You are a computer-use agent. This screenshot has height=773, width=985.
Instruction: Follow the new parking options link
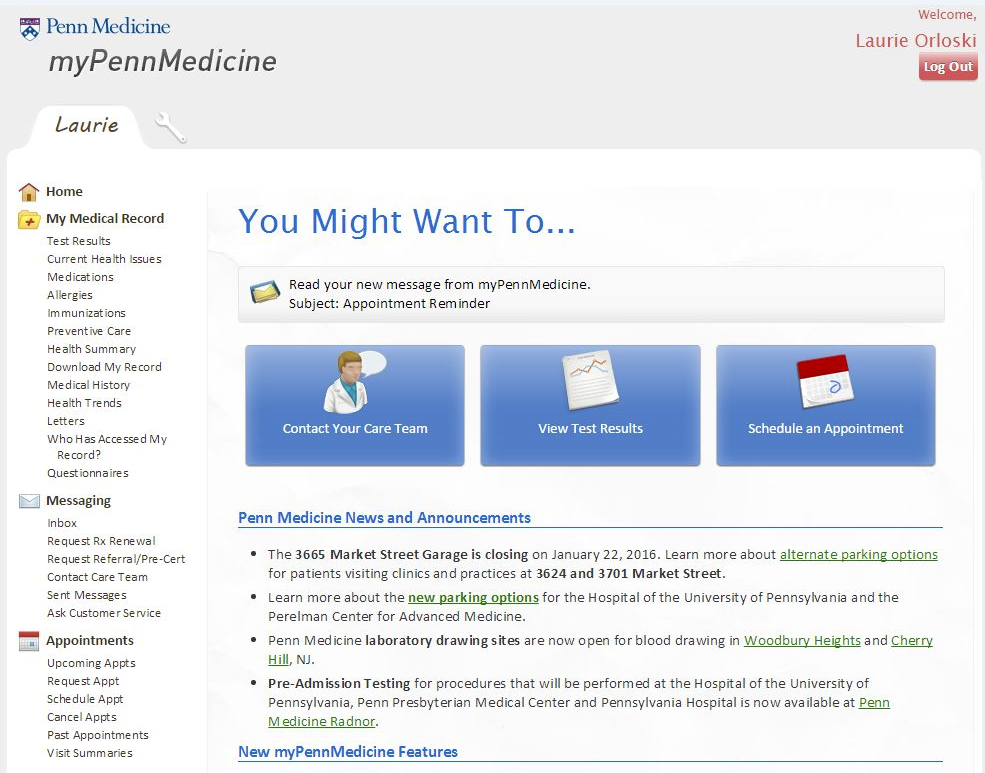(473, 598)
